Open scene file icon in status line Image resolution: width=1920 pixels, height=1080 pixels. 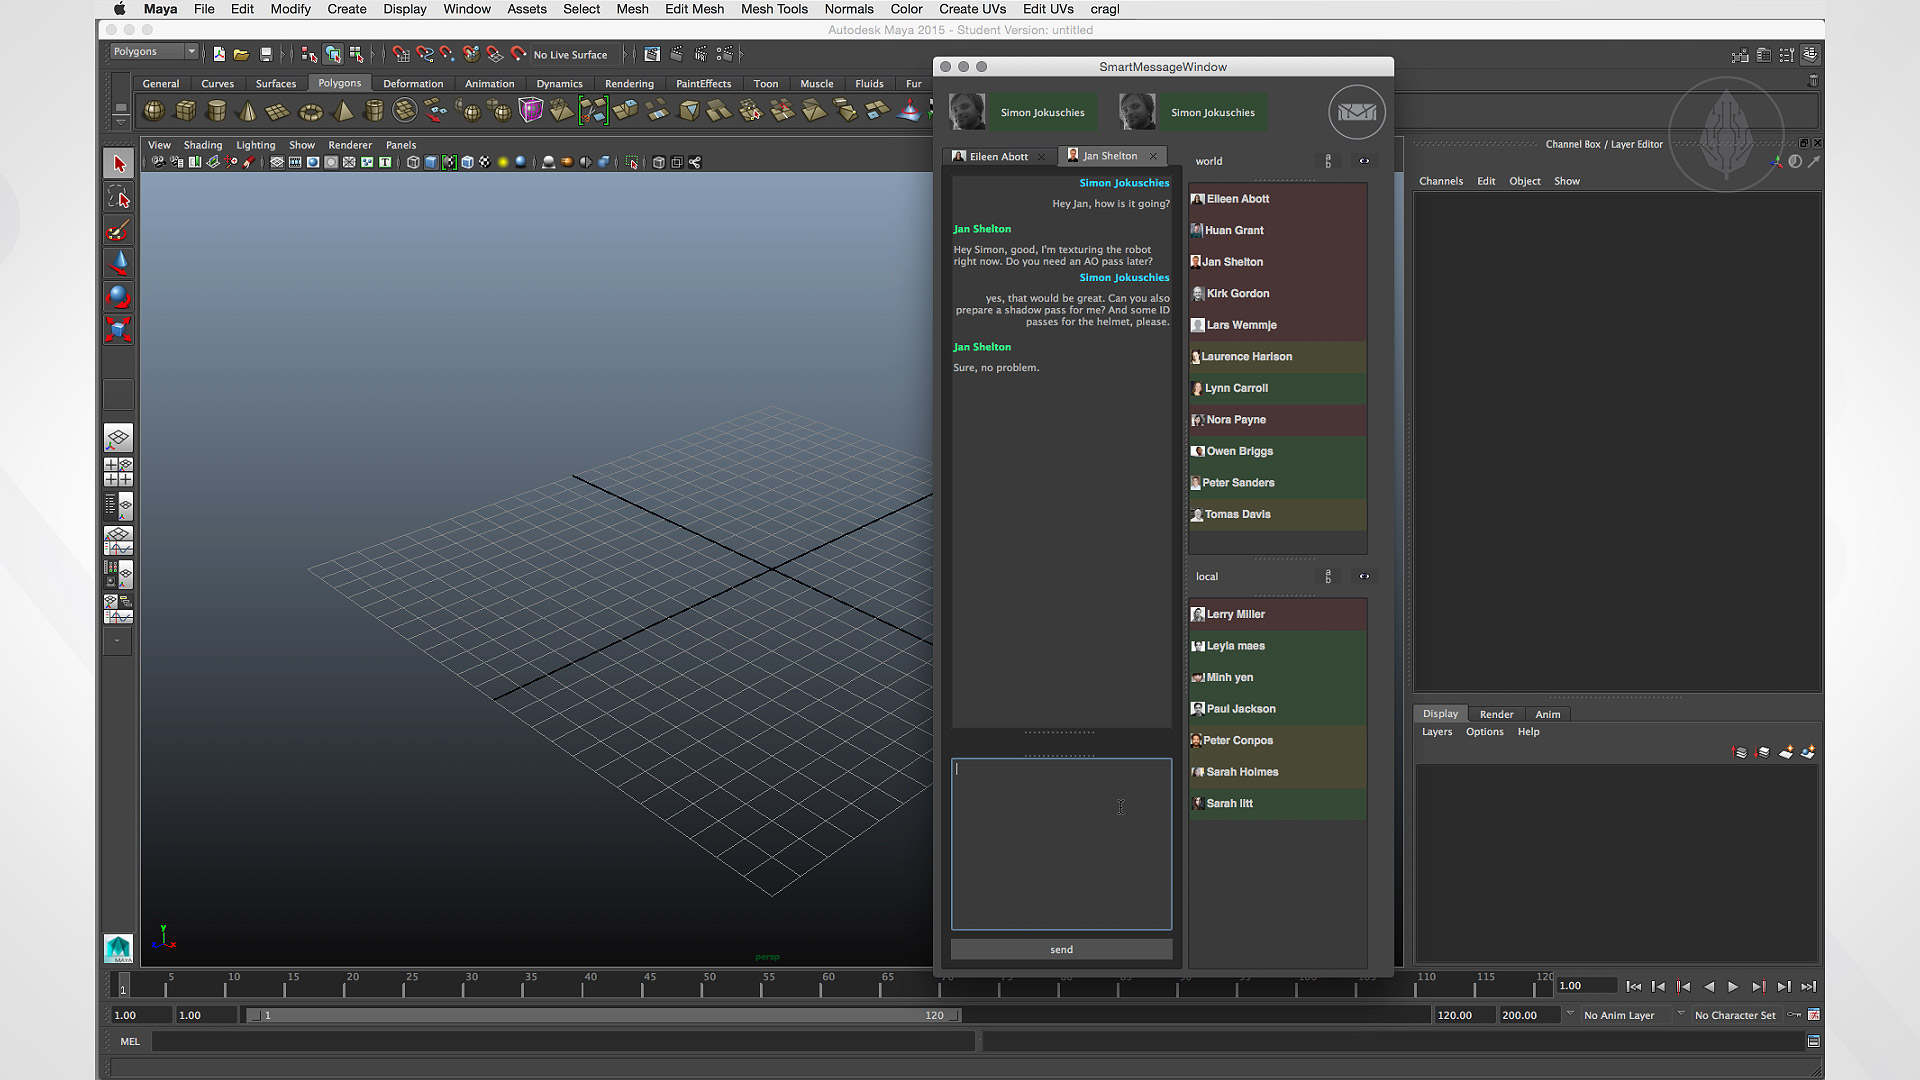241,54
